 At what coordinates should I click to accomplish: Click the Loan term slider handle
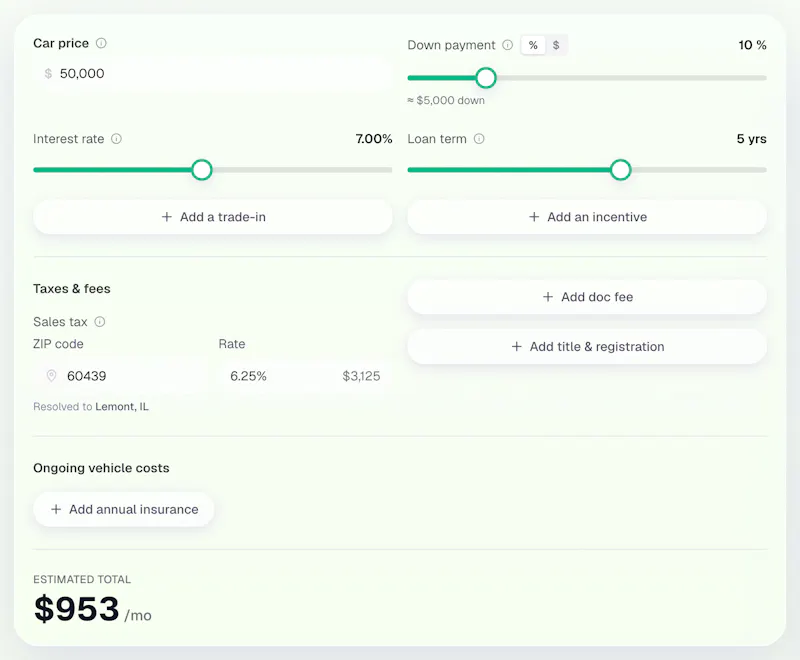(x=620, y=170)
